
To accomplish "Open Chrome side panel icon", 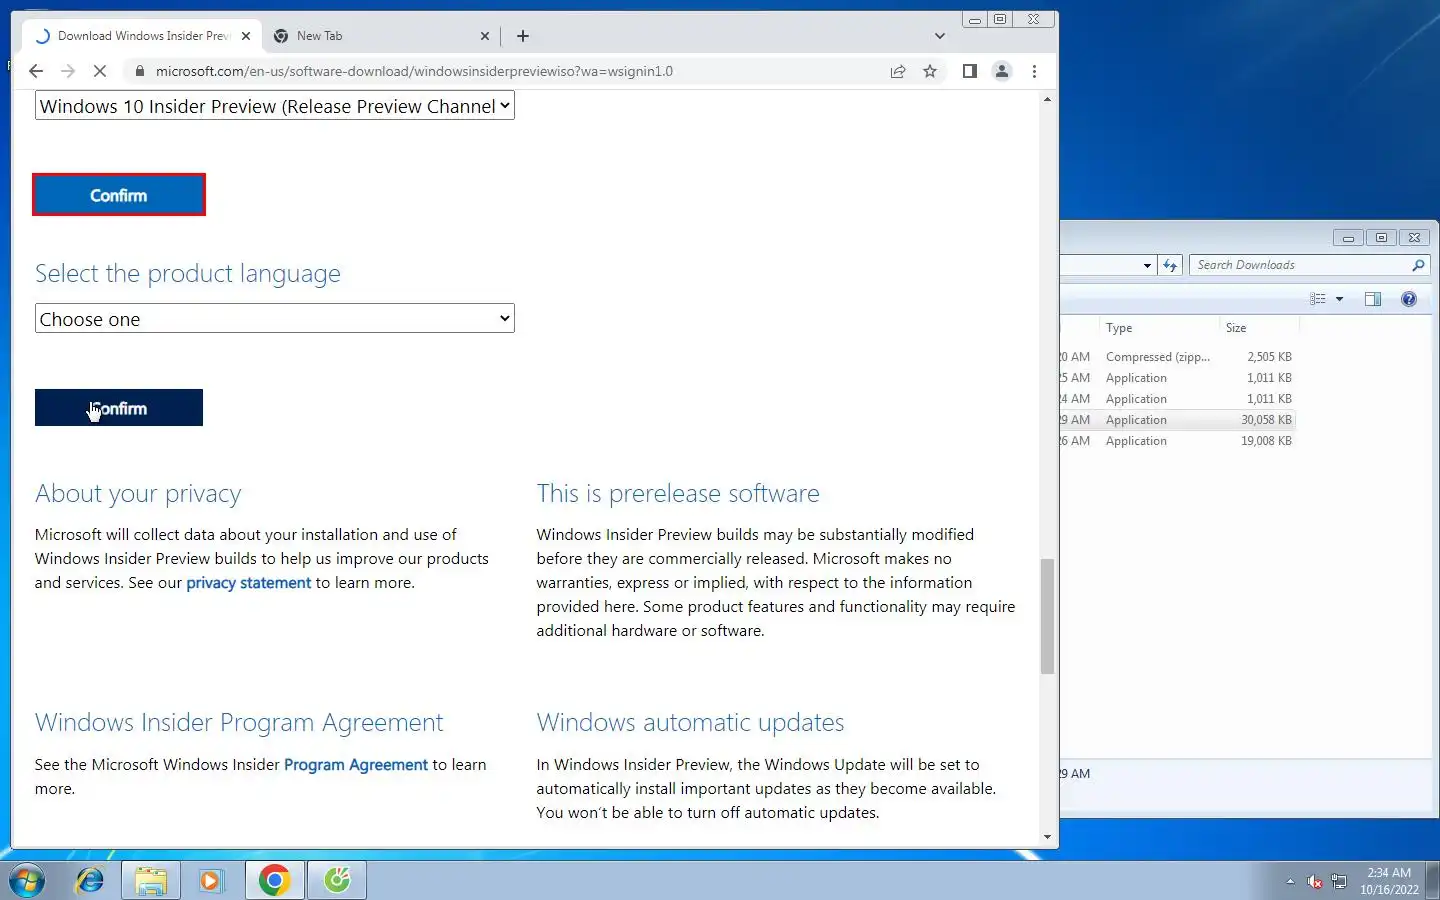I will coord(969,71).
